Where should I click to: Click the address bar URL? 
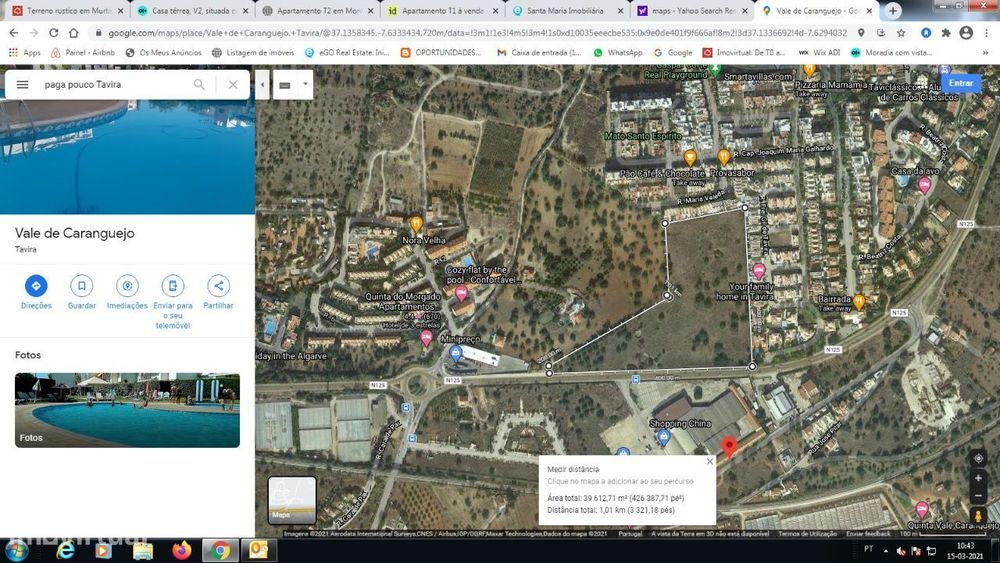[x=477, y=33]
